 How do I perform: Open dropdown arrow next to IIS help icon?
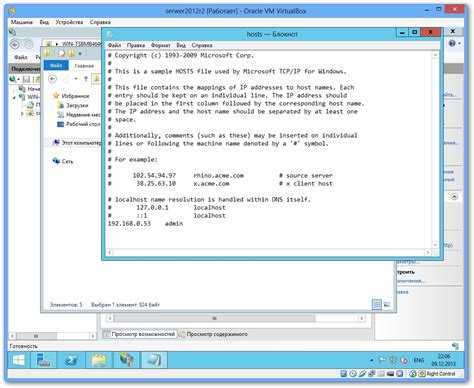[x=459, y=44]
